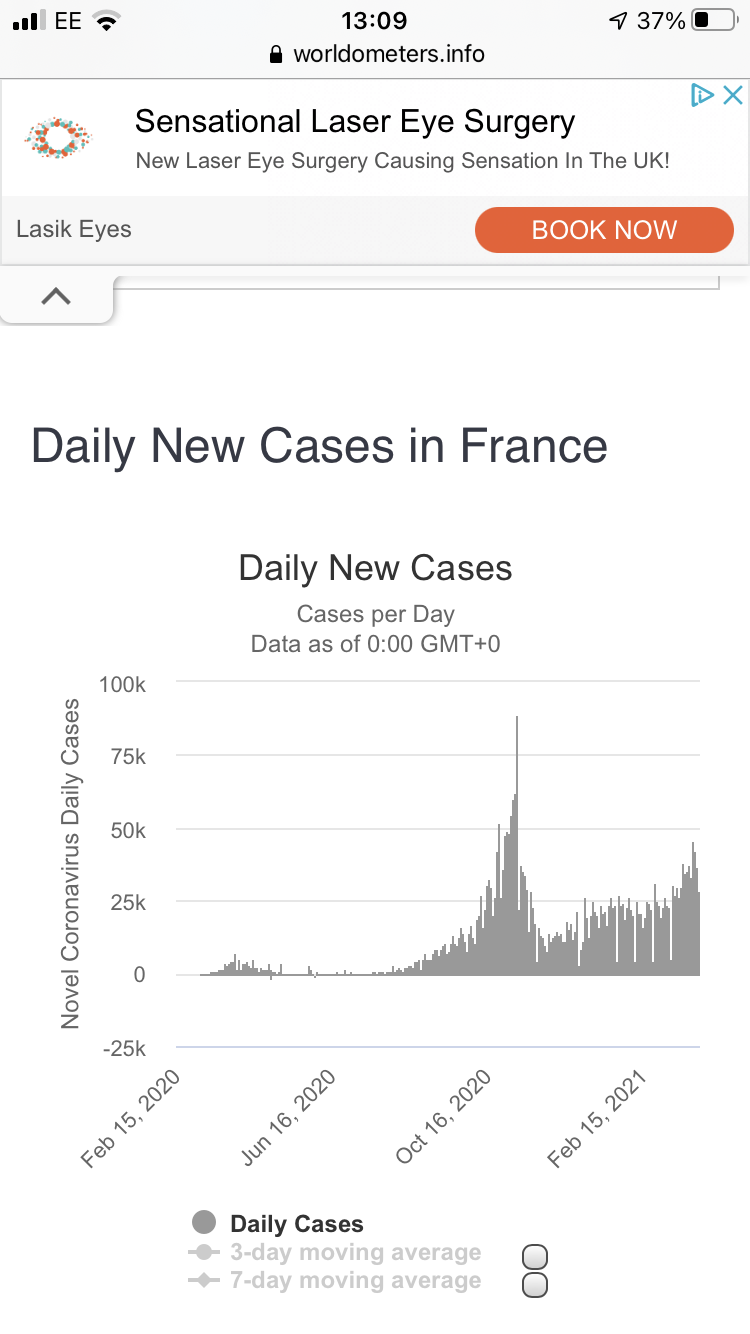The height and width of the screenshot is (1334, 750).
Task: Enable the lower legend checkbox
Action: point(535,1285)
